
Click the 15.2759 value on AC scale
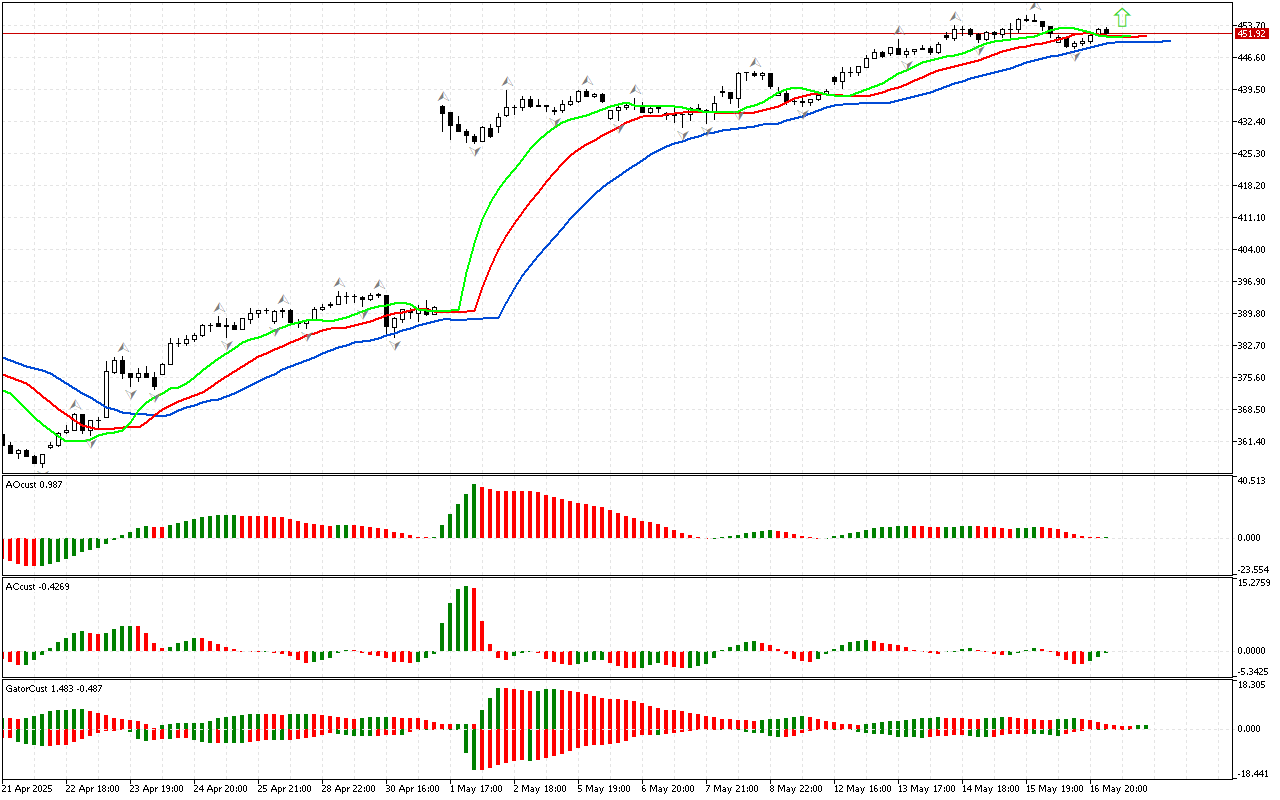1254,582
